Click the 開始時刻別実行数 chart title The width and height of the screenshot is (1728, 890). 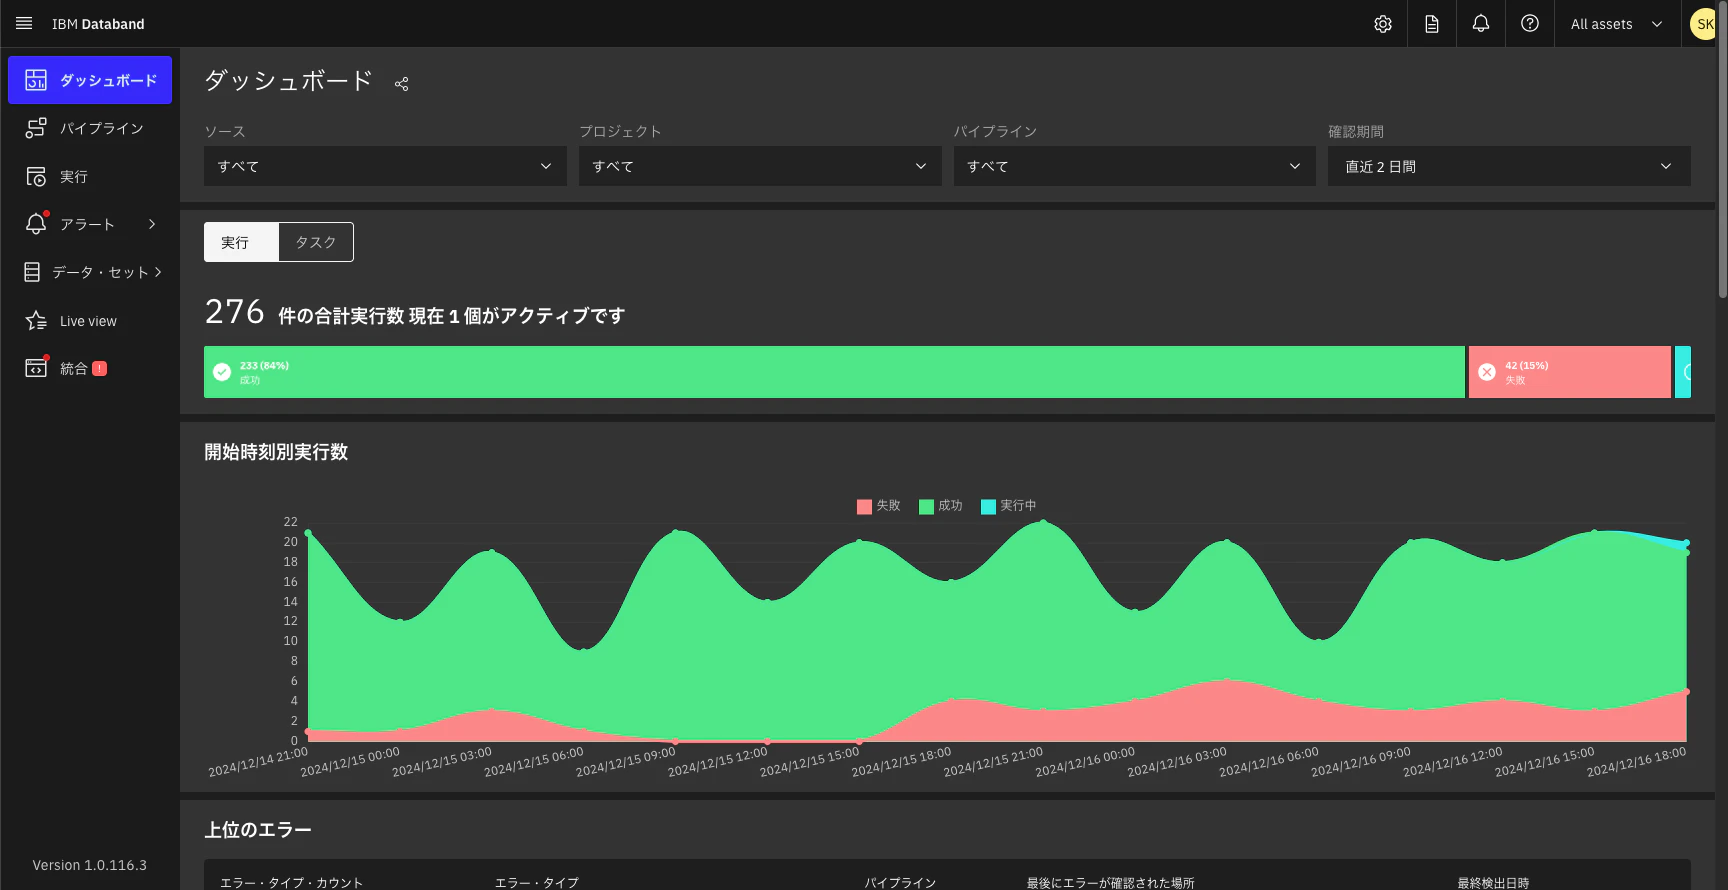tap(276, 452)
